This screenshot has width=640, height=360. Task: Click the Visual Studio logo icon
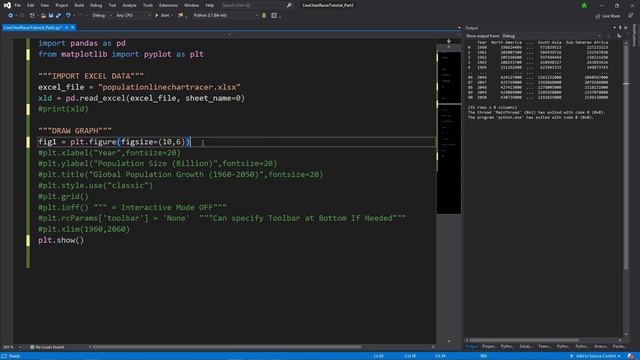[7, 5]
